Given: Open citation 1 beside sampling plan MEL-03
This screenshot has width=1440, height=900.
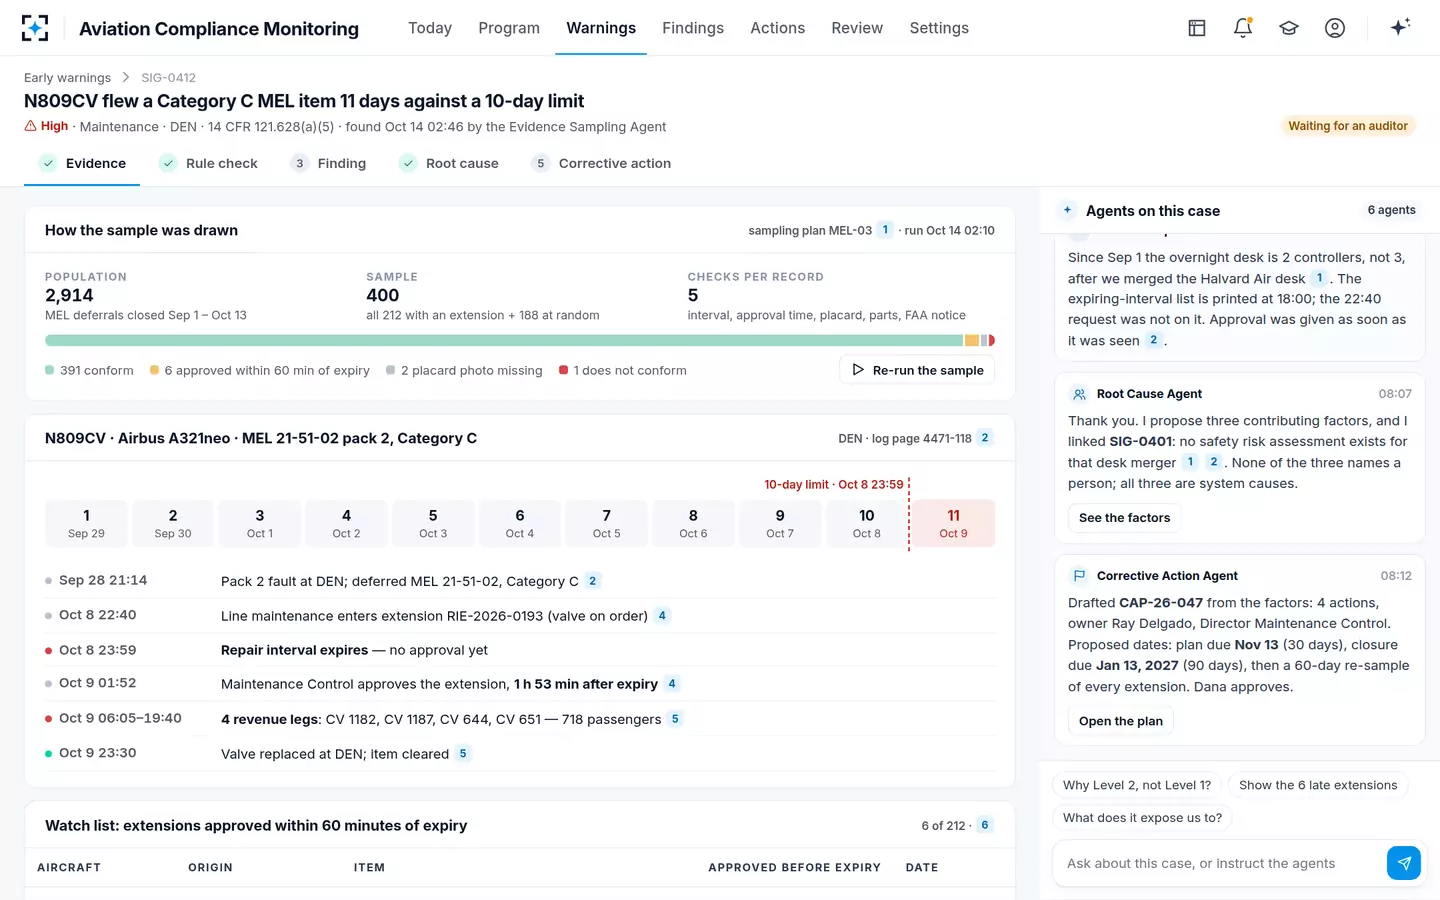Looking at the screenshot, I should (x=885, y=230).
